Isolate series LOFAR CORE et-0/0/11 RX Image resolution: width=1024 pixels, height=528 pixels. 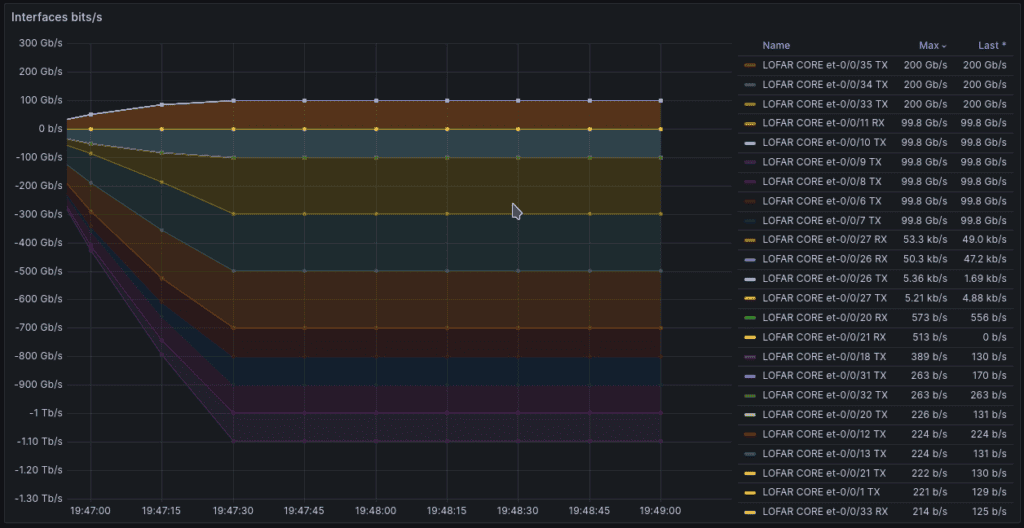point(825,124)
